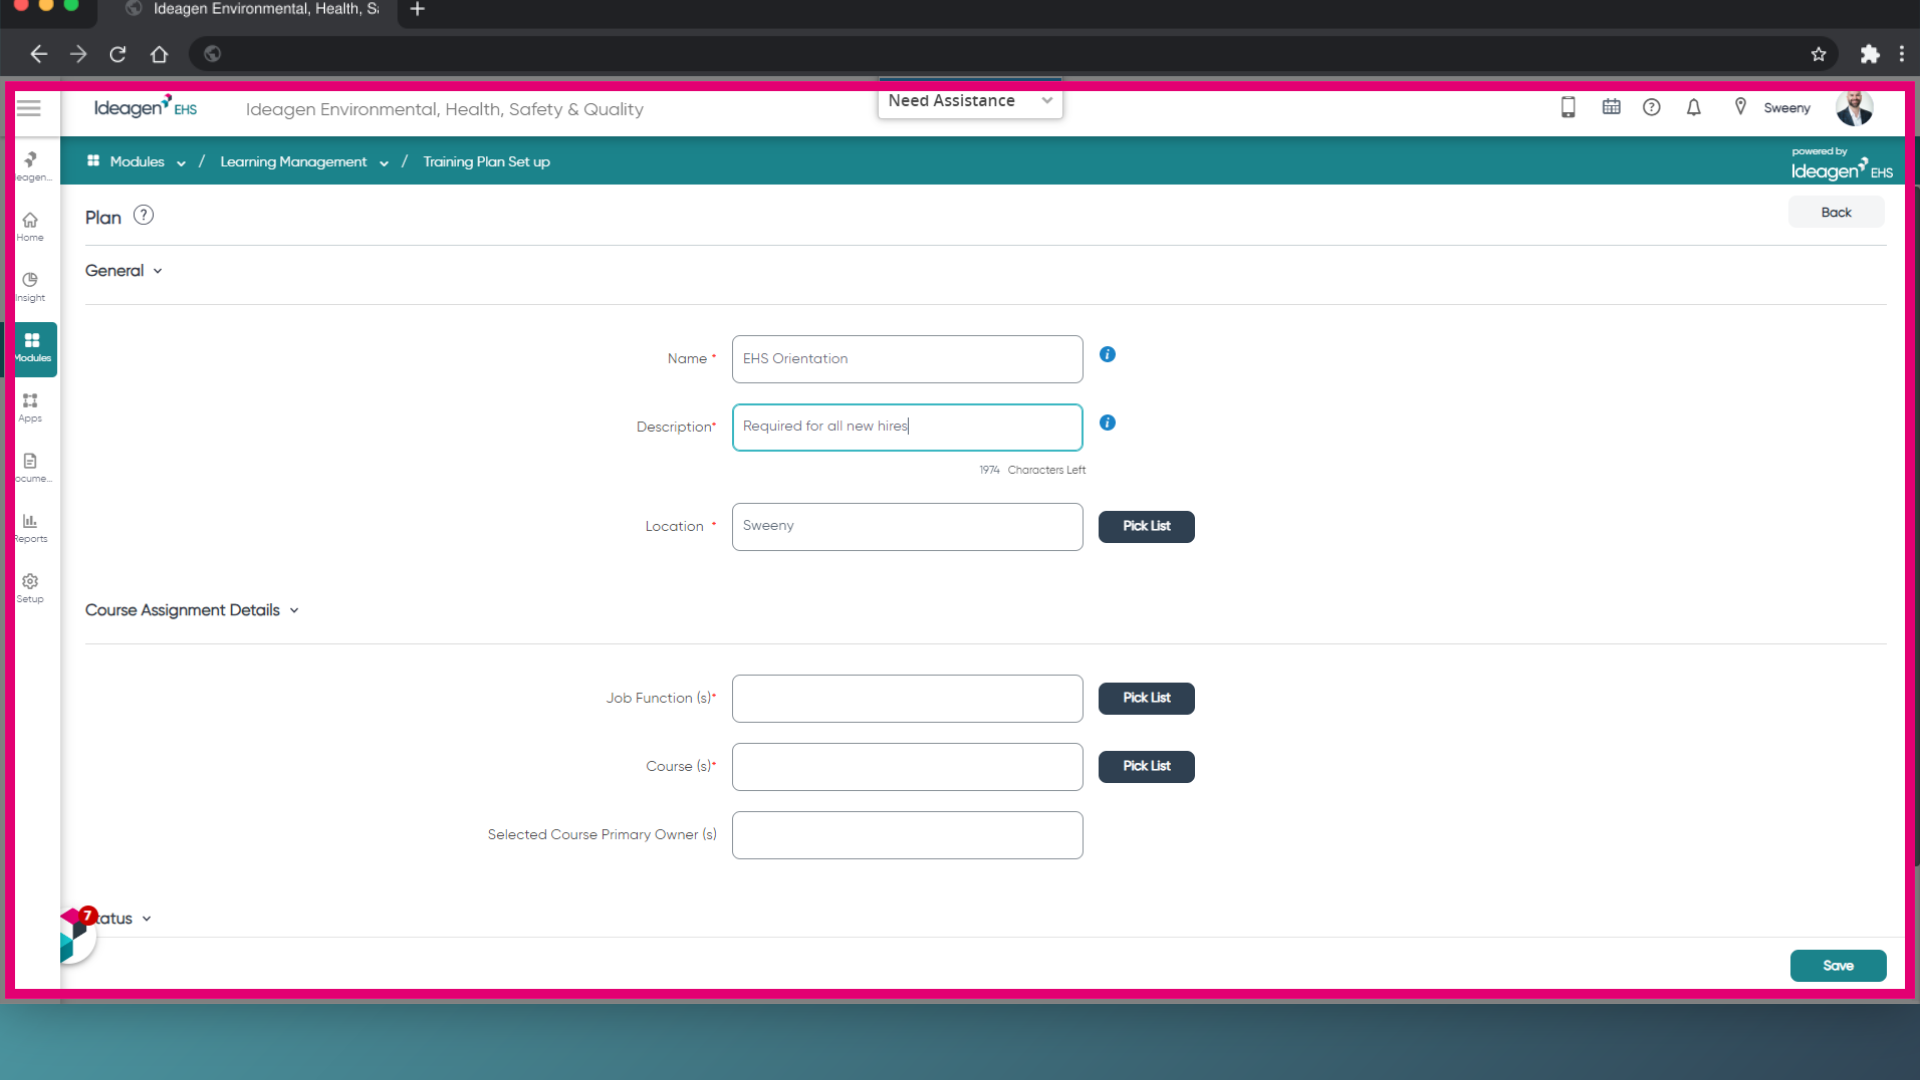The width and height of the screenshot is (1920, 1080).
Task: Click the Job Function(s) input field
Action: (907, 699)
